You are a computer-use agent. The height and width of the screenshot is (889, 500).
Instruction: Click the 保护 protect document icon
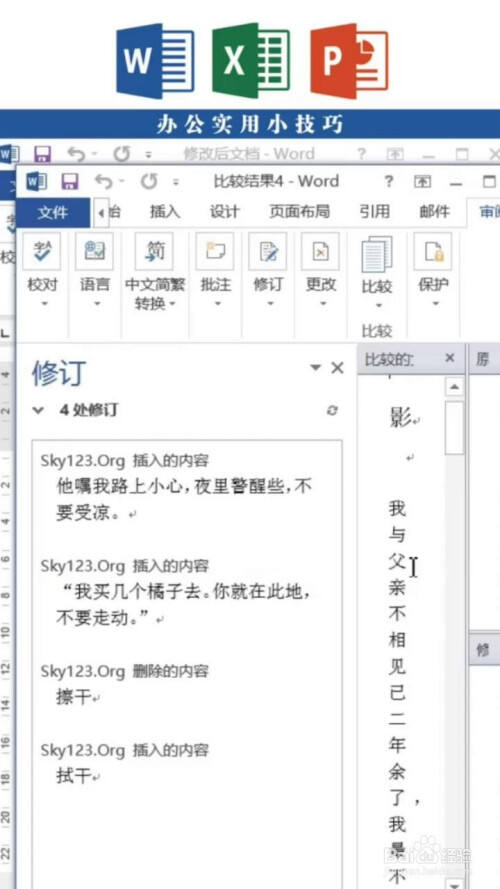click(x=433, y=251)
